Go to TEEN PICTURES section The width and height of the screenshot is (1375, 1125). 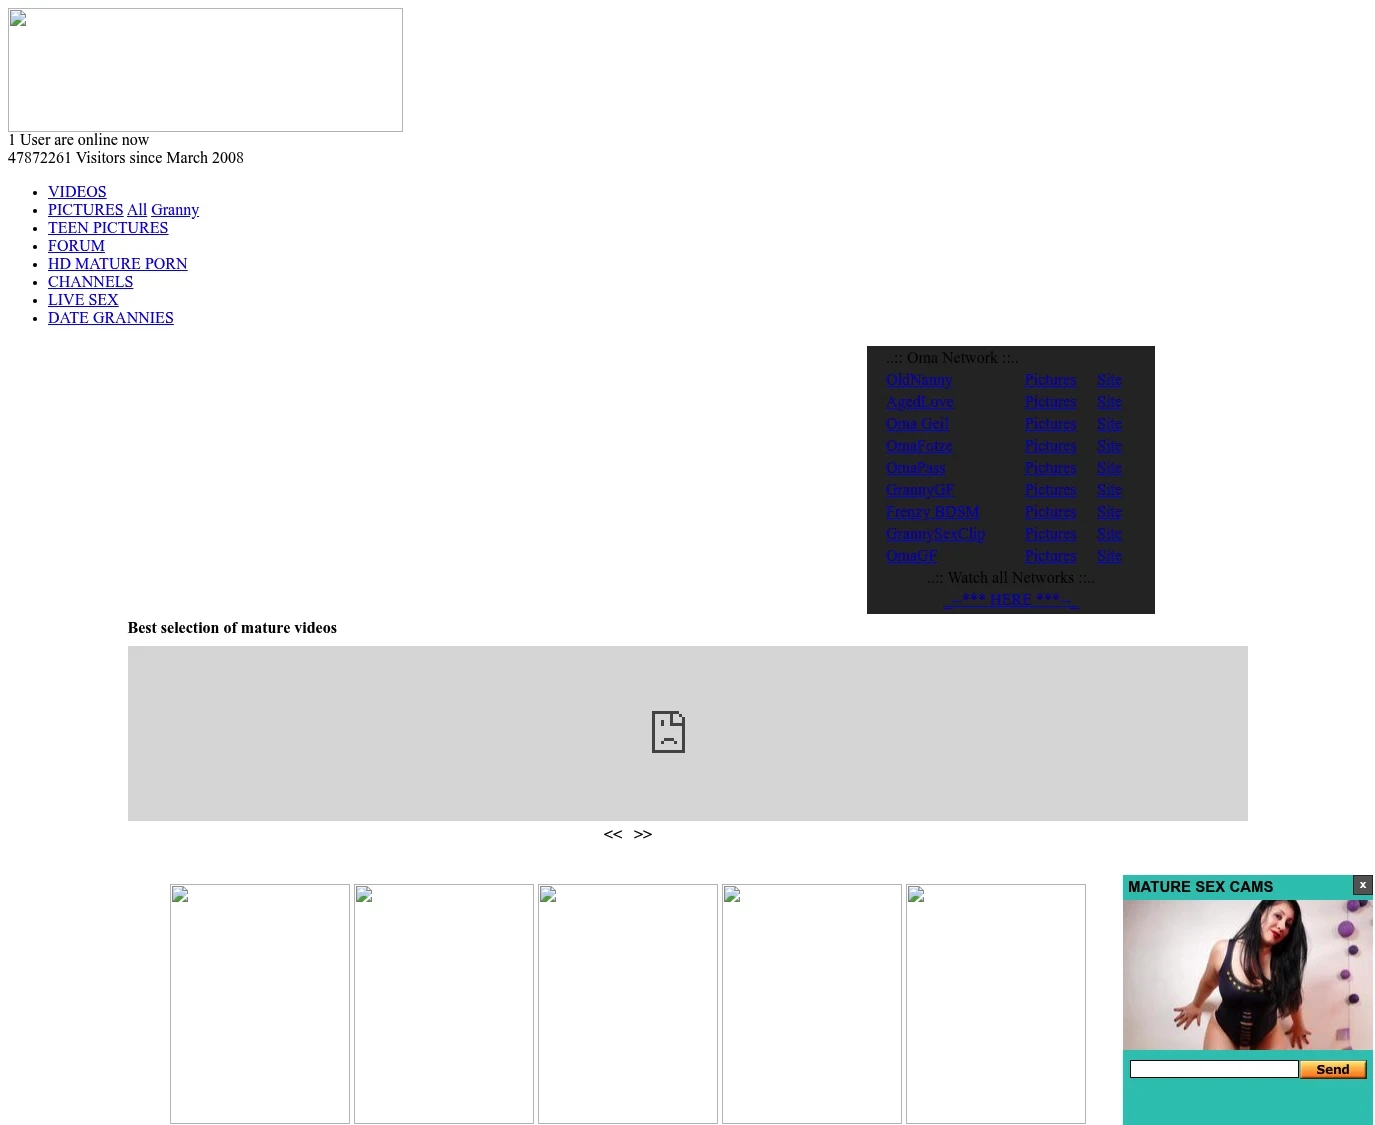pyautogui.click(x=108, y=228)
